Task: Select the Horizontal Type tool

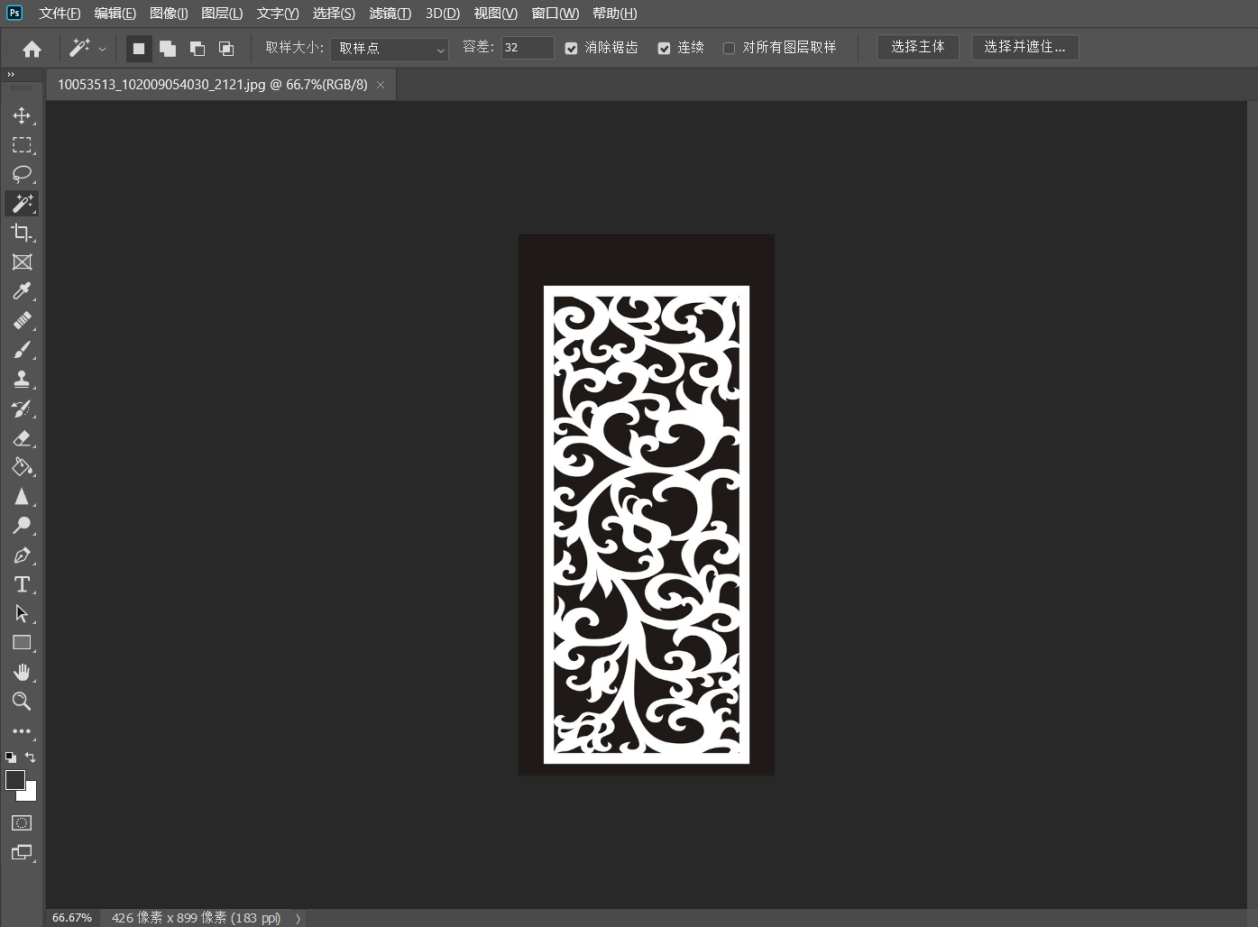Action: pos(21,584)
